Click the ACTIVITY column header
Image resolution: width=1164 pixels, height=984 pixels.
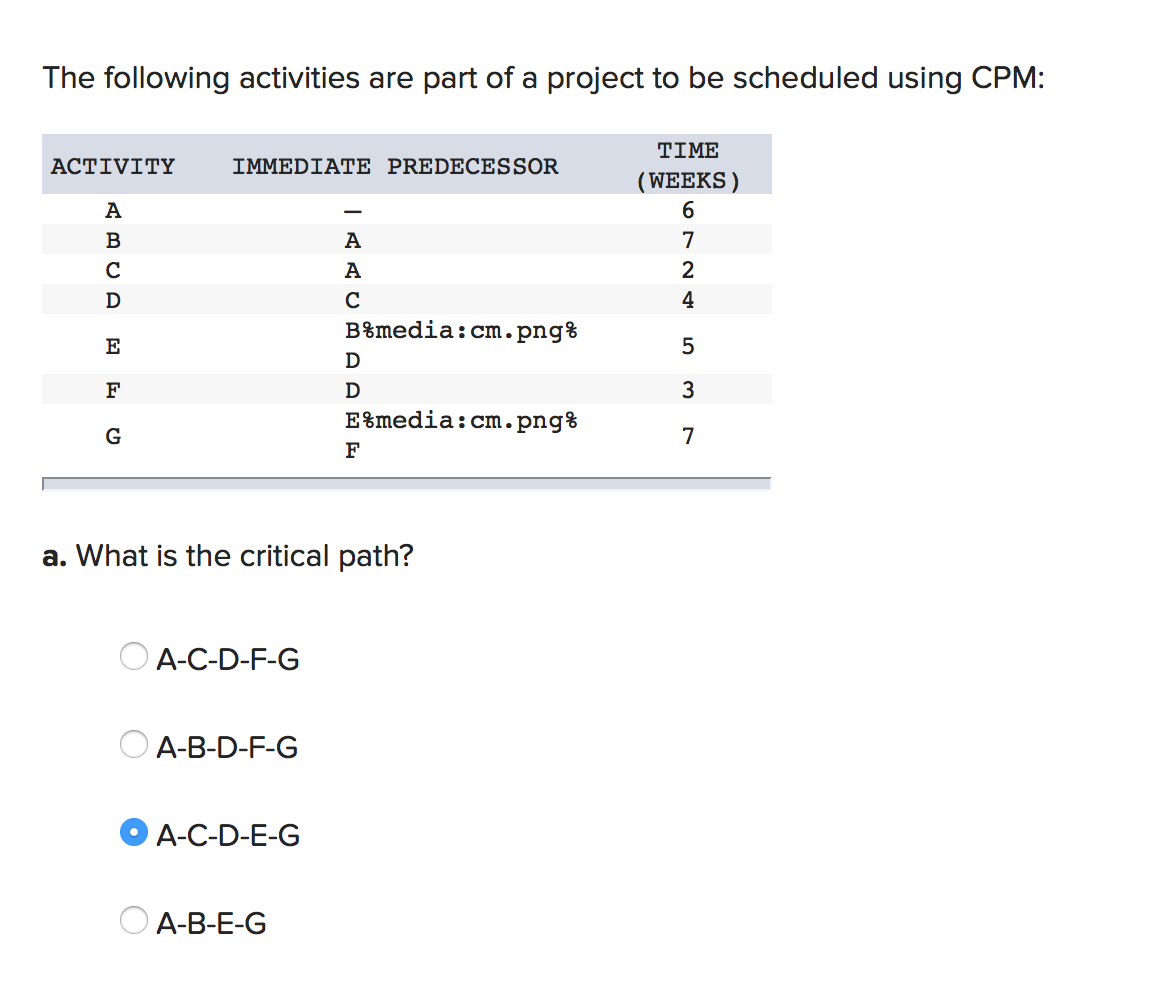[x=113, y=166]
